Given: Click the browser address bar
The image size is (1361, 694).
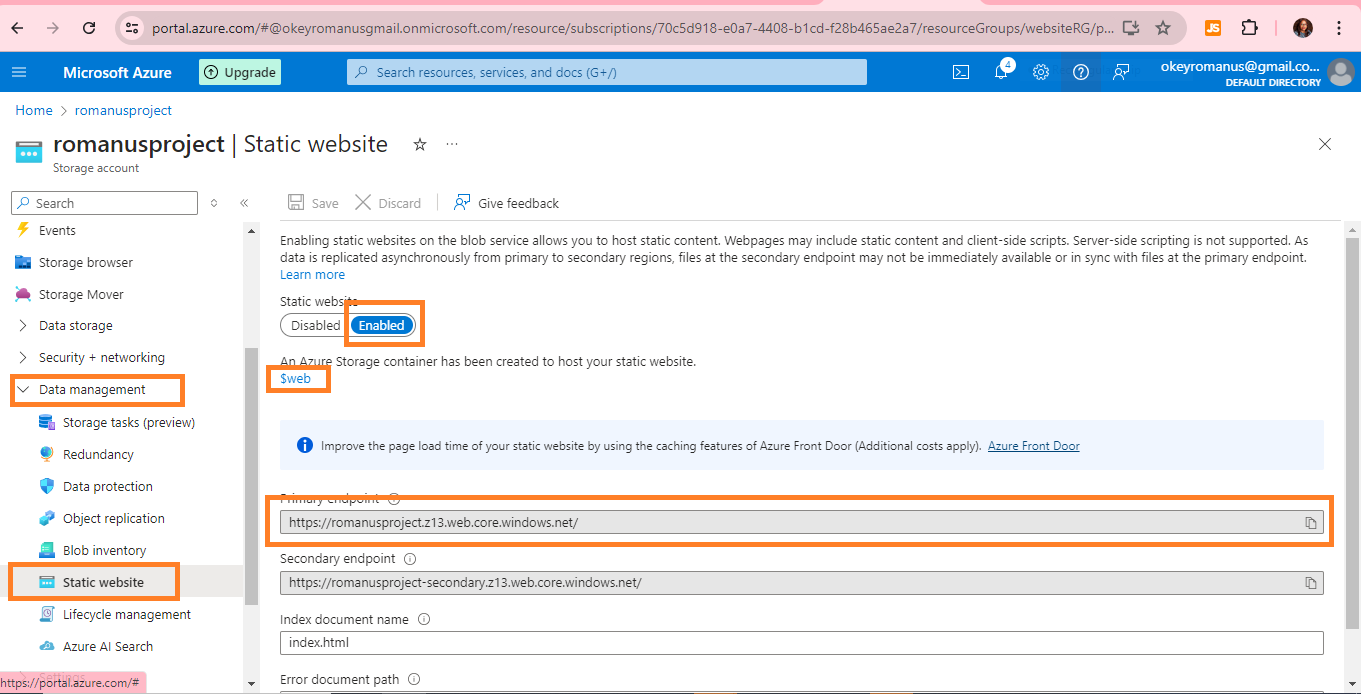Looking at the screenshot, I should click(630, 28).
